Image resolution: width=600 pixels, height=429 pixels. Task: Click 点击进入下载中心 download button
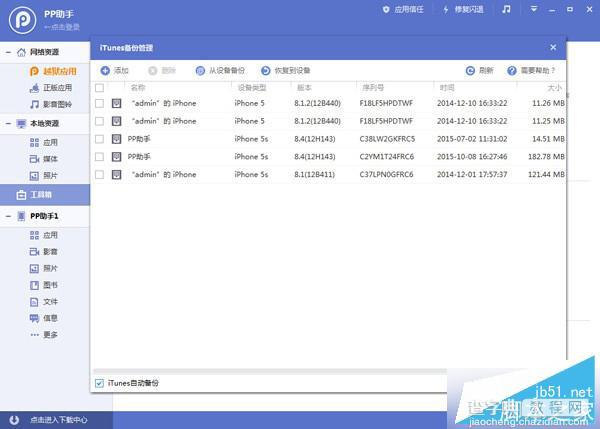49,420
